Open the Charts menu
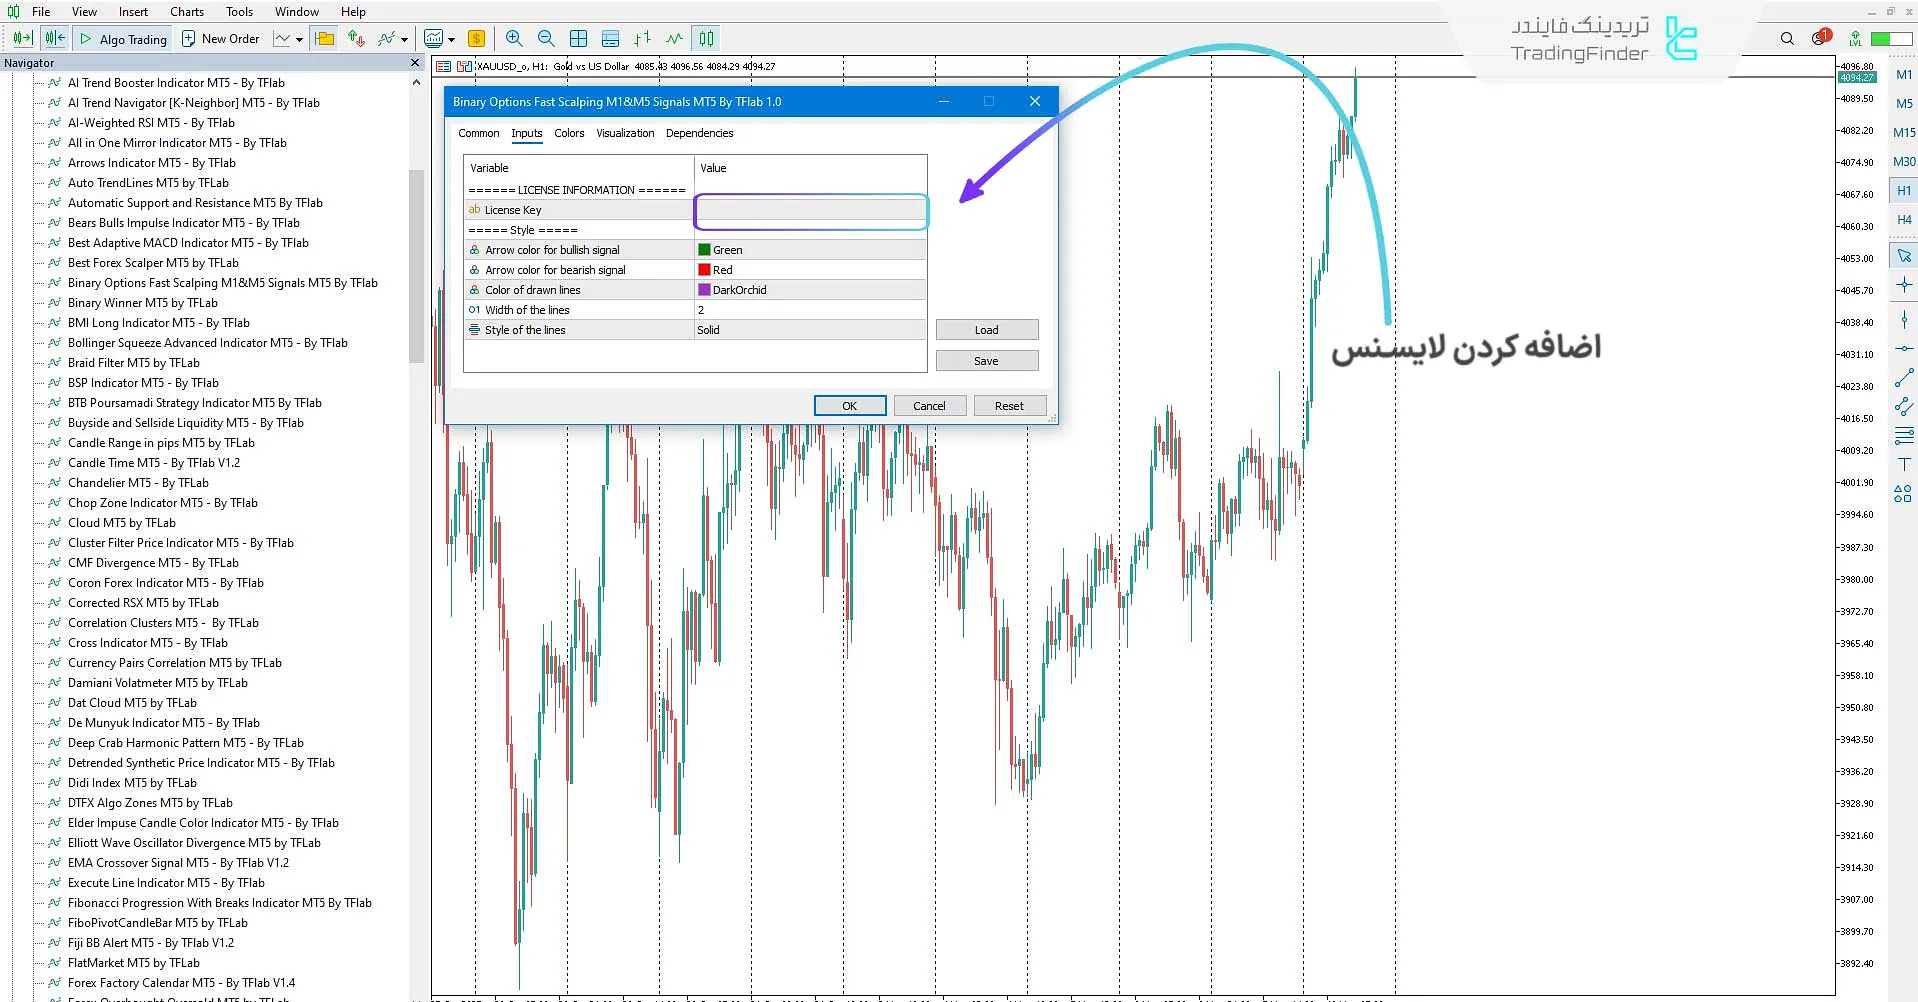1918x1002 pixels. pos(186,12)
